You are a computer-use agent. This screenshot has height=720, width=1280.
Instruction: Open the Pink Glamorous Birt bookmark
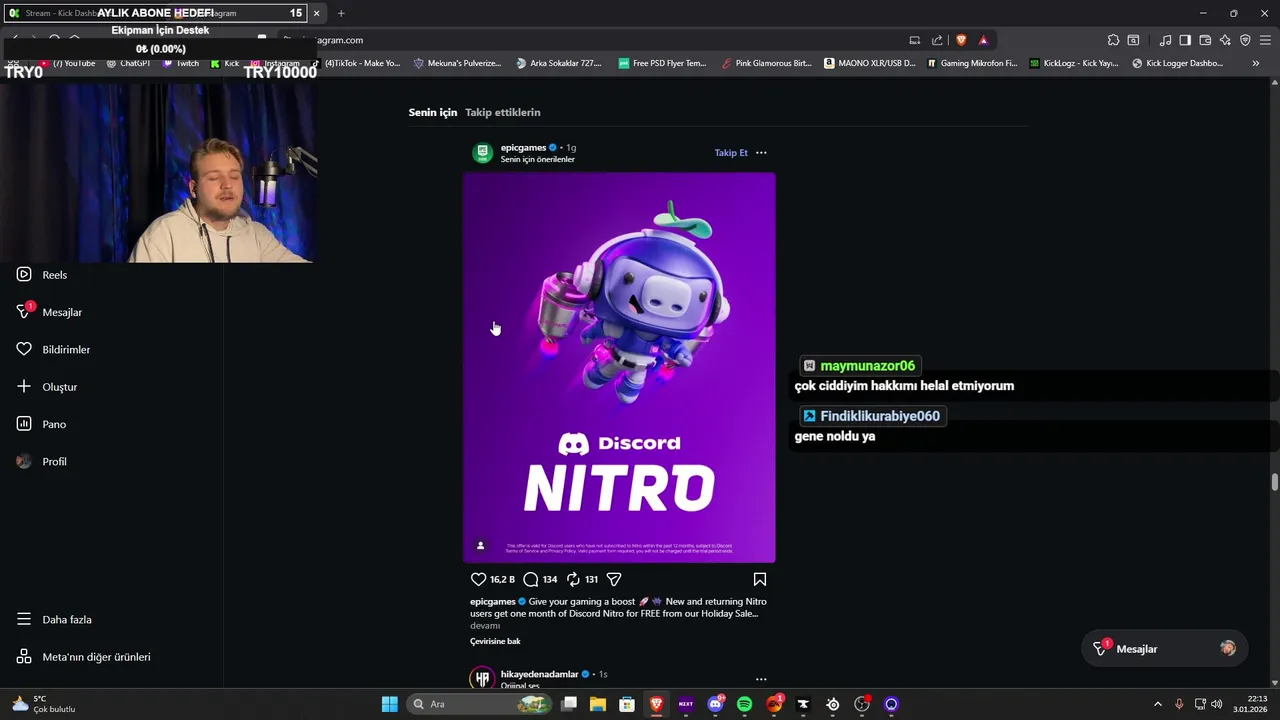(766, 63)
